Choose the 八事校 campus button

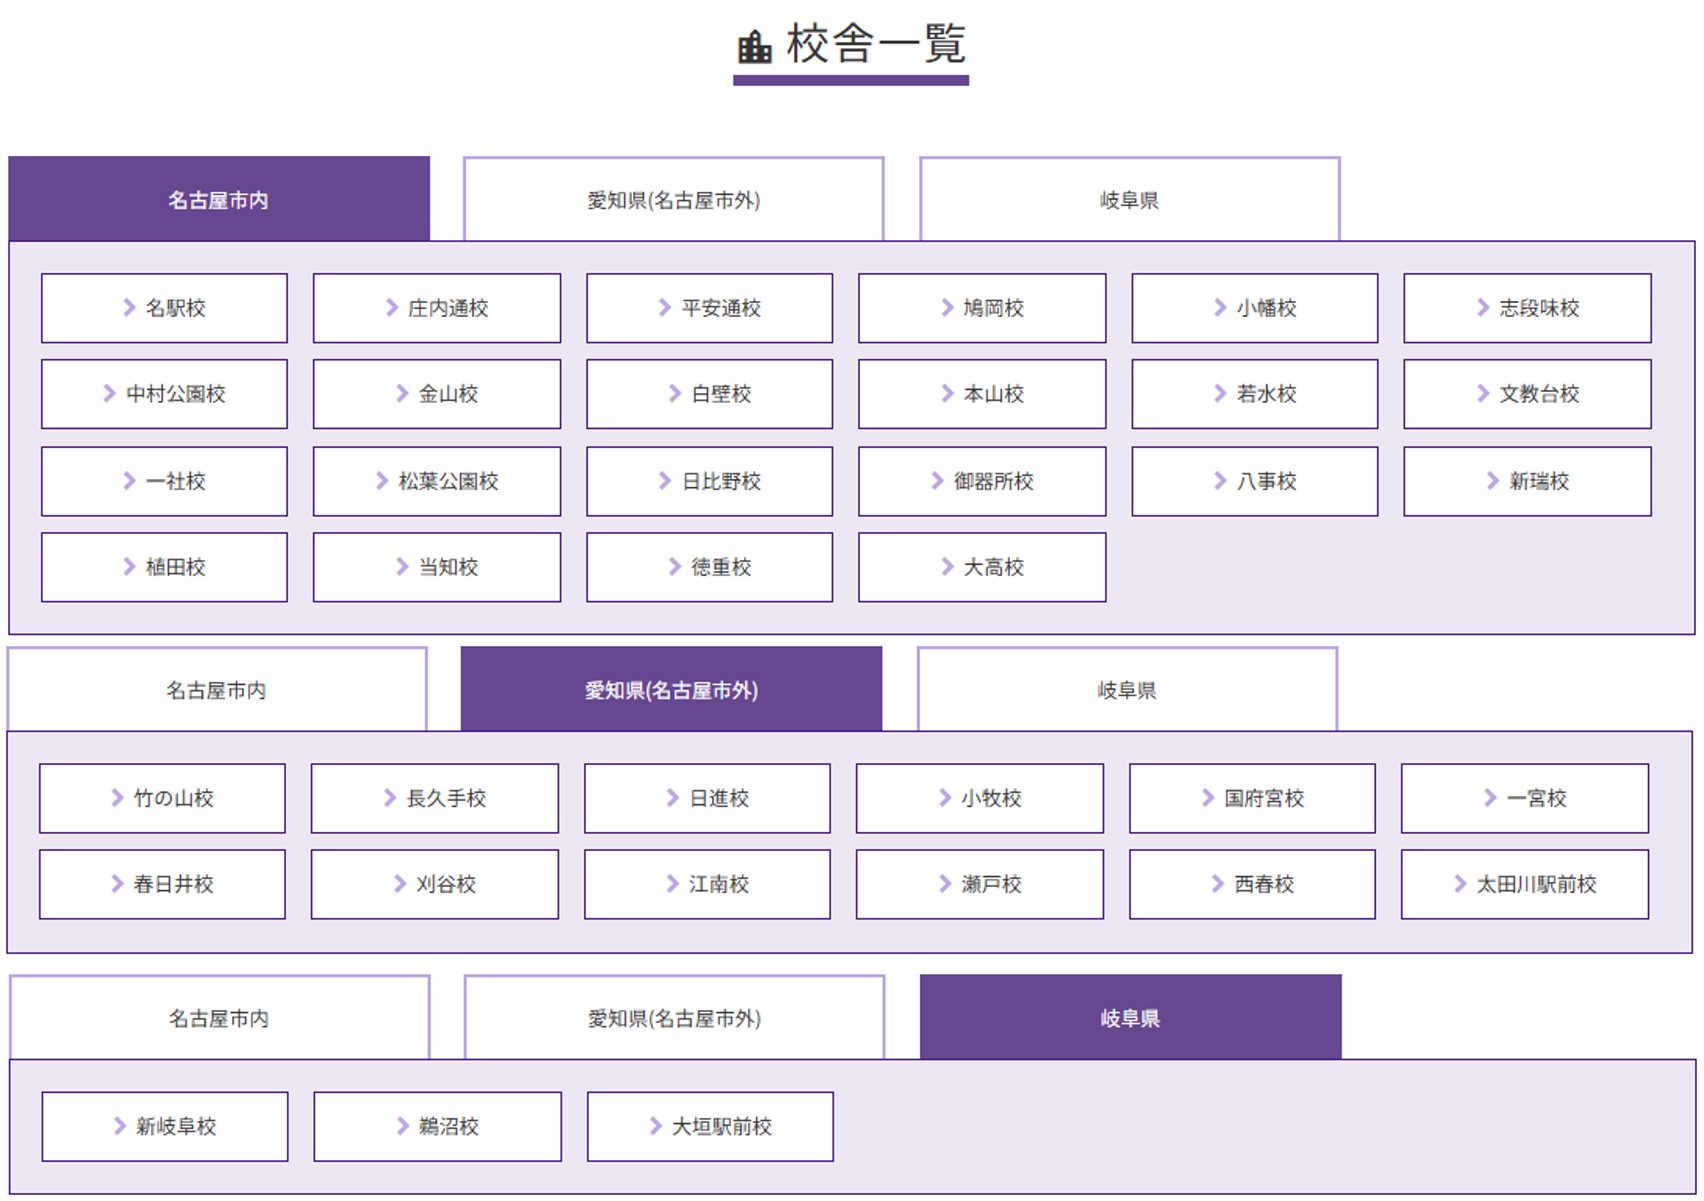1255,481
